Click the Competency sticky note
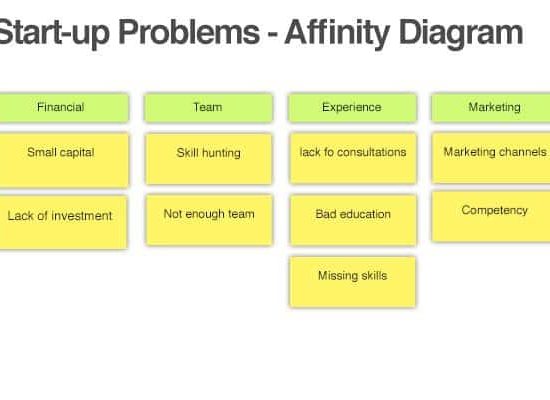 pos(491,216)
